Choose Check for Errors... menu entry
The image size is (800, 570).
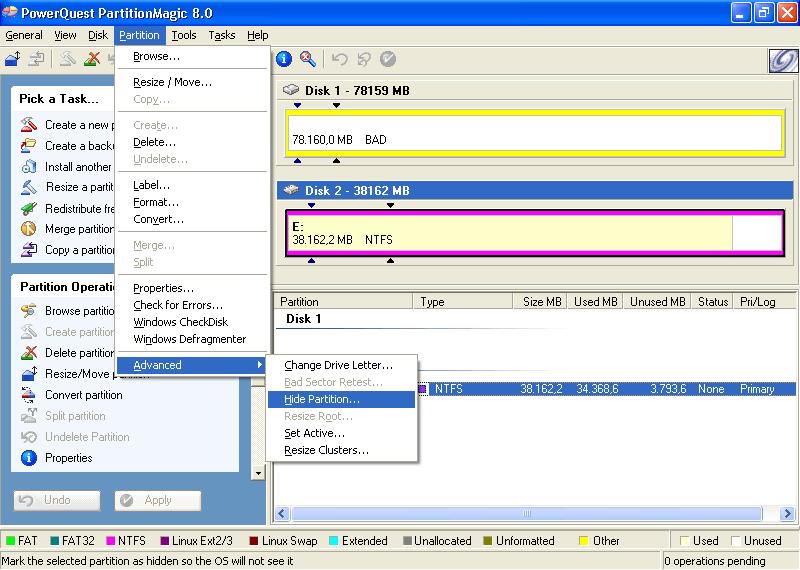pyautogui.click(x=192, y=305)
